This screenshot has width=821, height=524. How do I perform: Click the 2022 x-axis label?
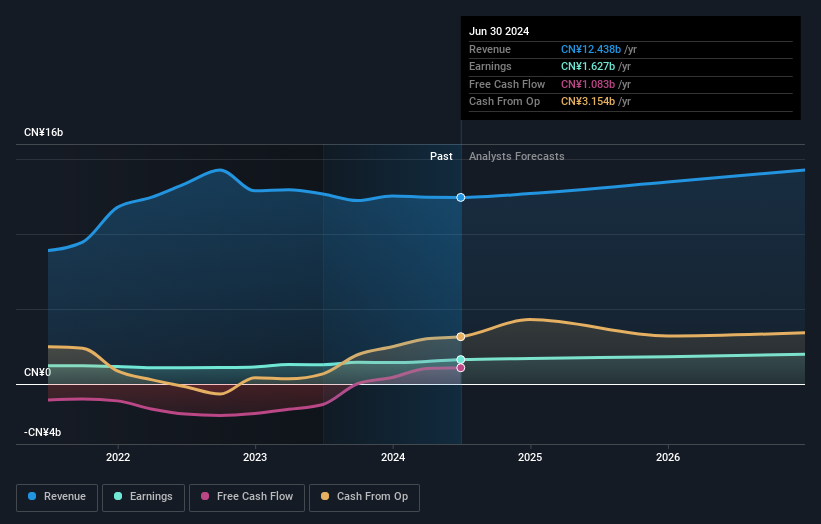(118, 458)
